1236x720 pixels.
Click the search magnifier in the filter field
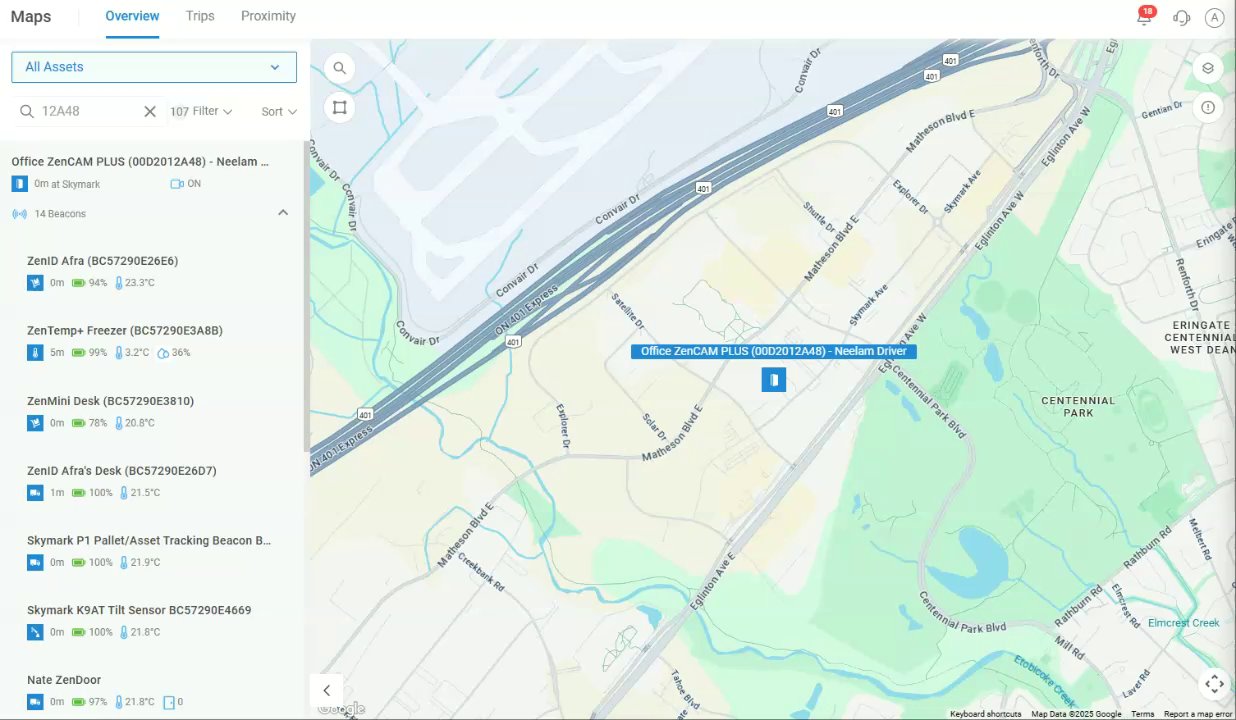pos(27,111)
